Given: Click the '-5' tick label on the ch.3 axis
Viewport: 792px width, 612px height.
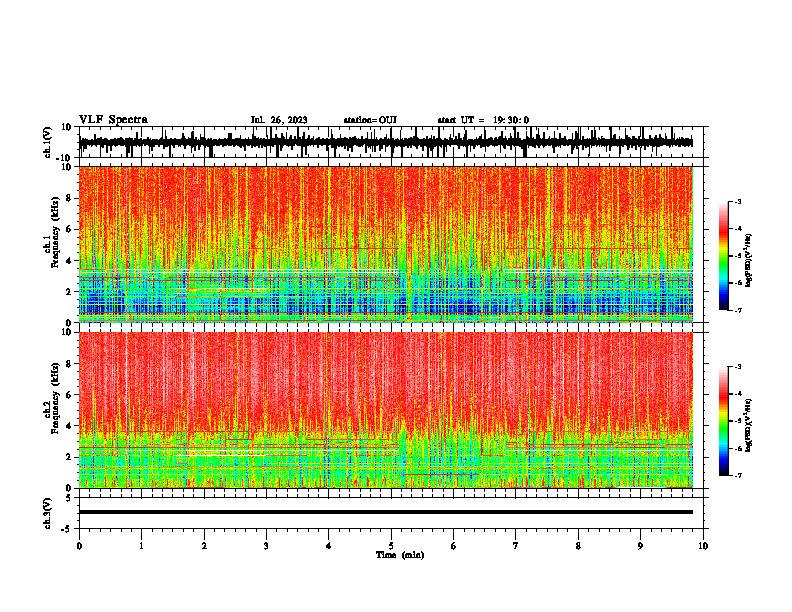Looking at the screenshot, I should coord(67,529).
